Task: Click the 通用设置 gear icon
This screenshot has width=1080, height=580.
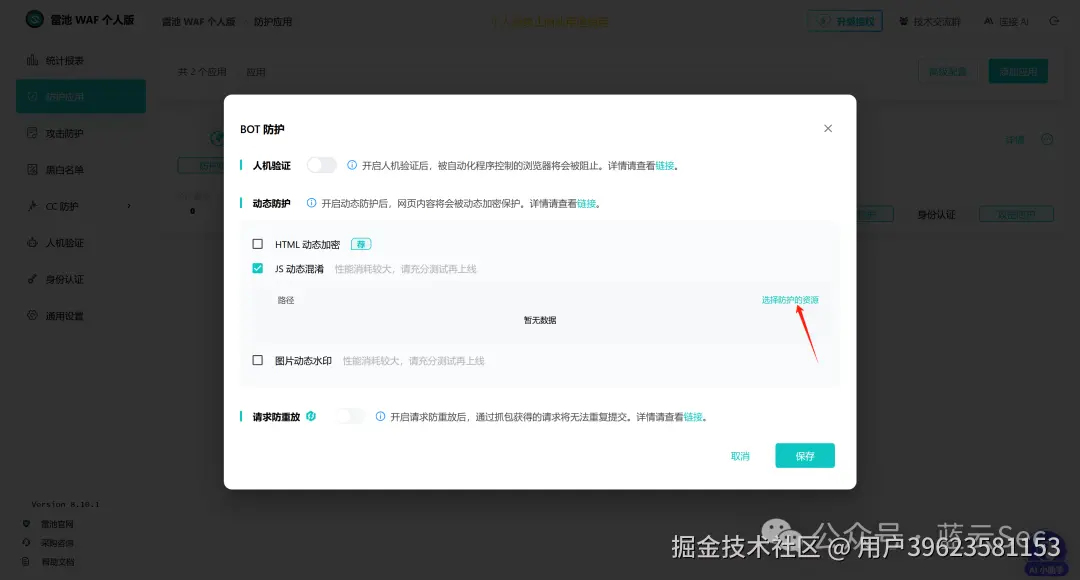Action: pyautogui.click(x=32, y=315)
